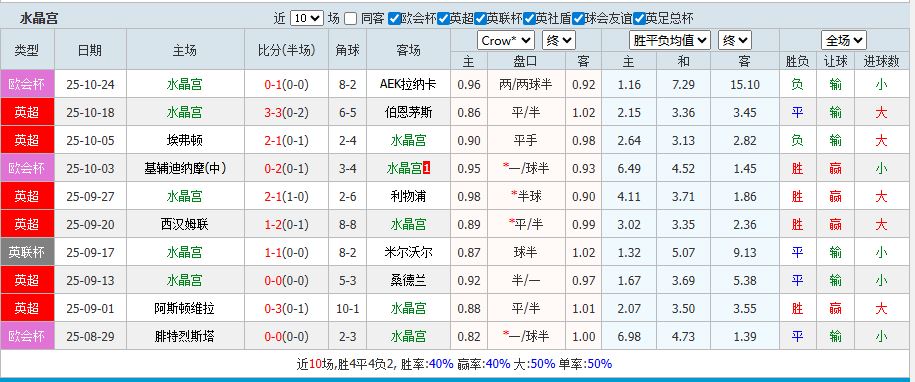The width and height of the screenshot is (915, 382).
Task: Uncheck the 英足总杯 competition filter
Action: coord(639,19)
